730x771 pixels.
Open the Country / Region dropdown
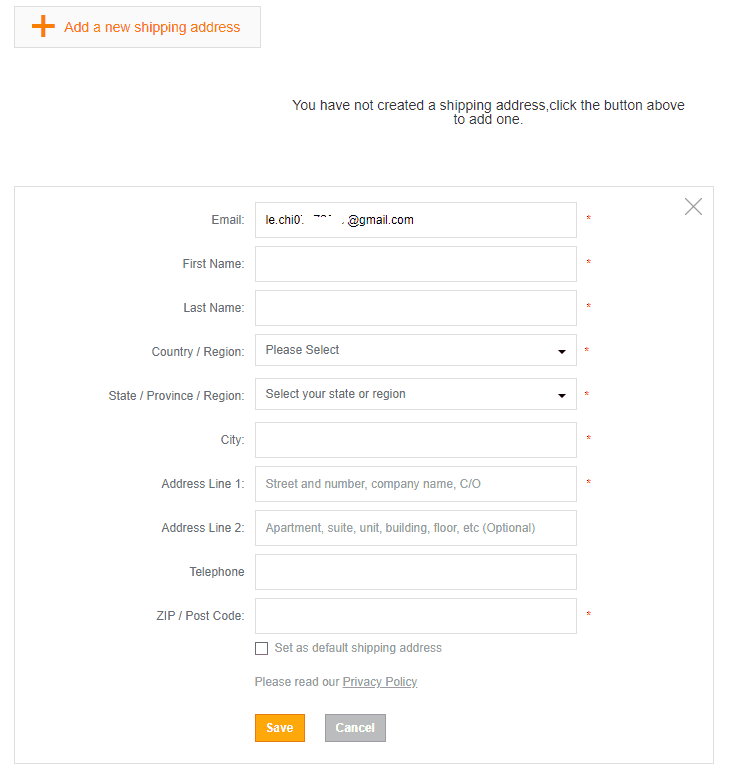[415, 350]
